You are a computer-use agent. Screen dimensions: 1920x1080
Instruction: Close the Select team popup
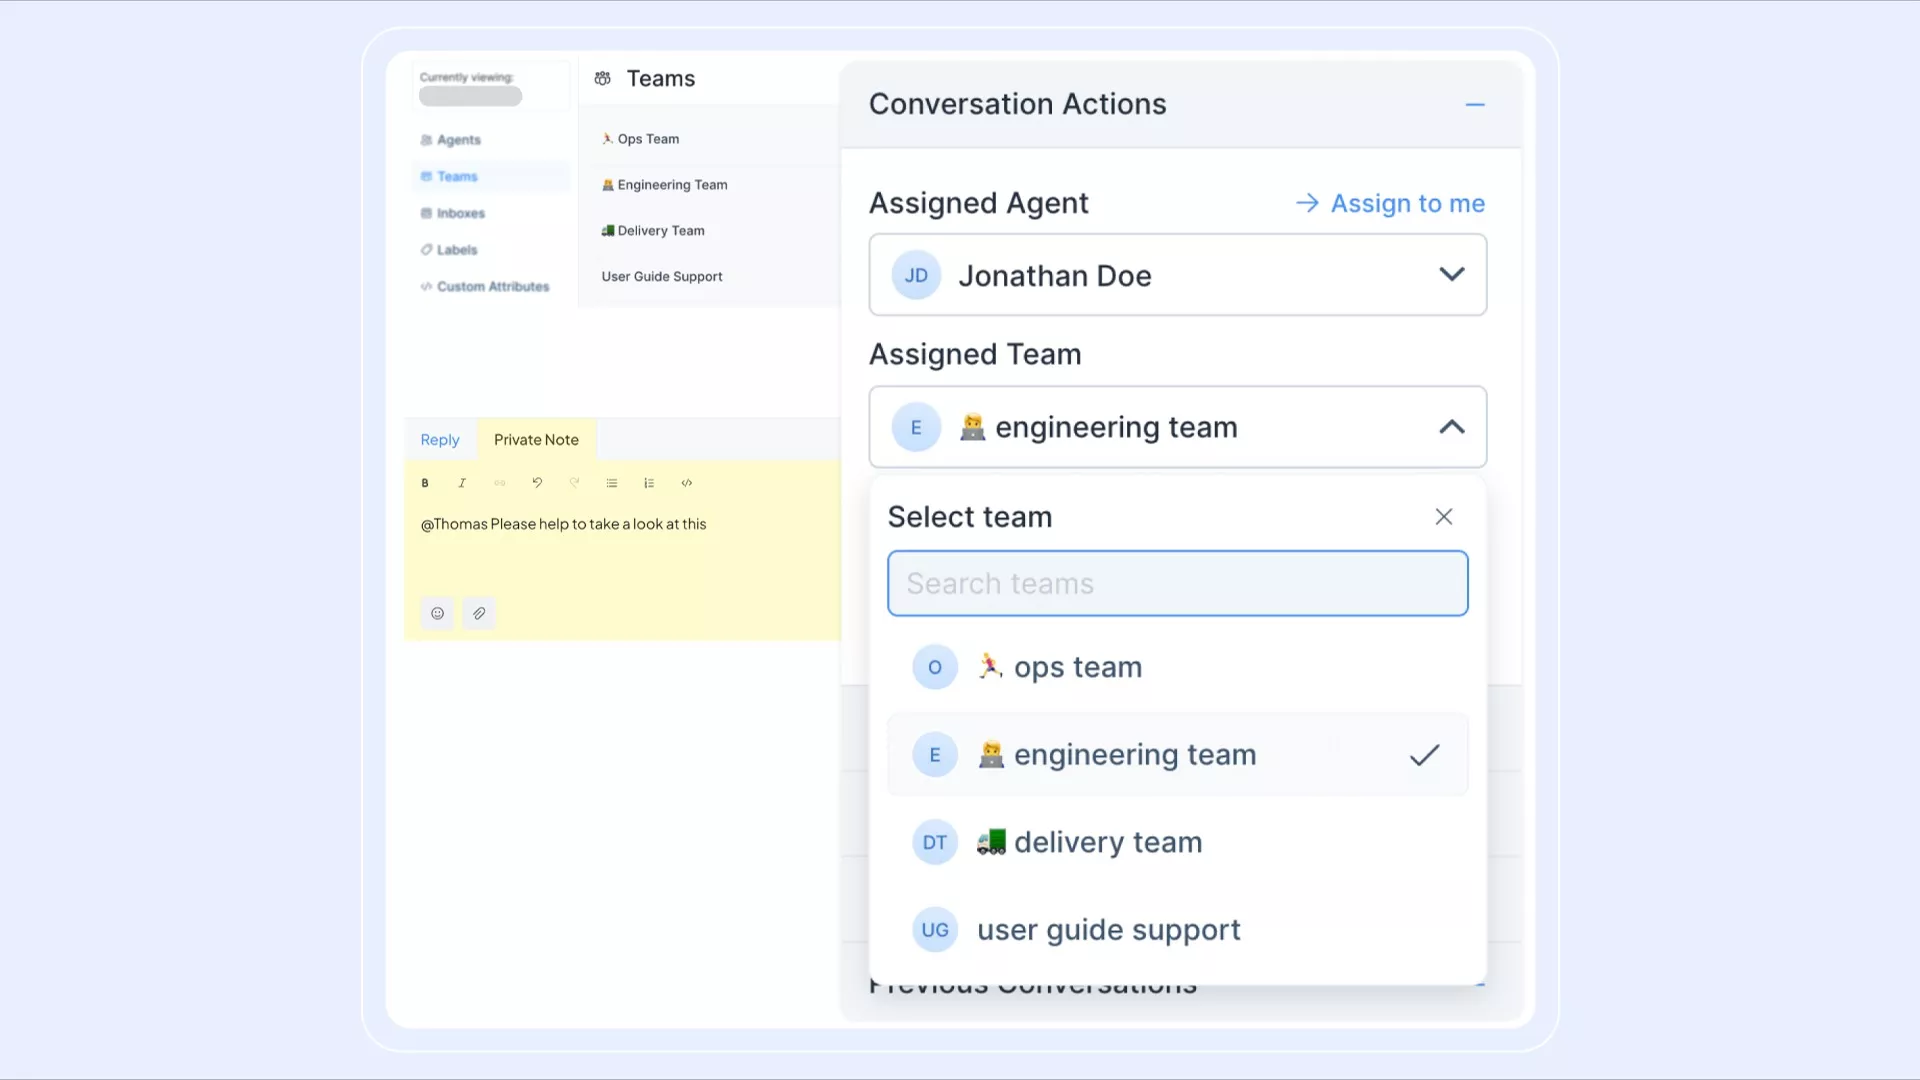(1443, 517)
